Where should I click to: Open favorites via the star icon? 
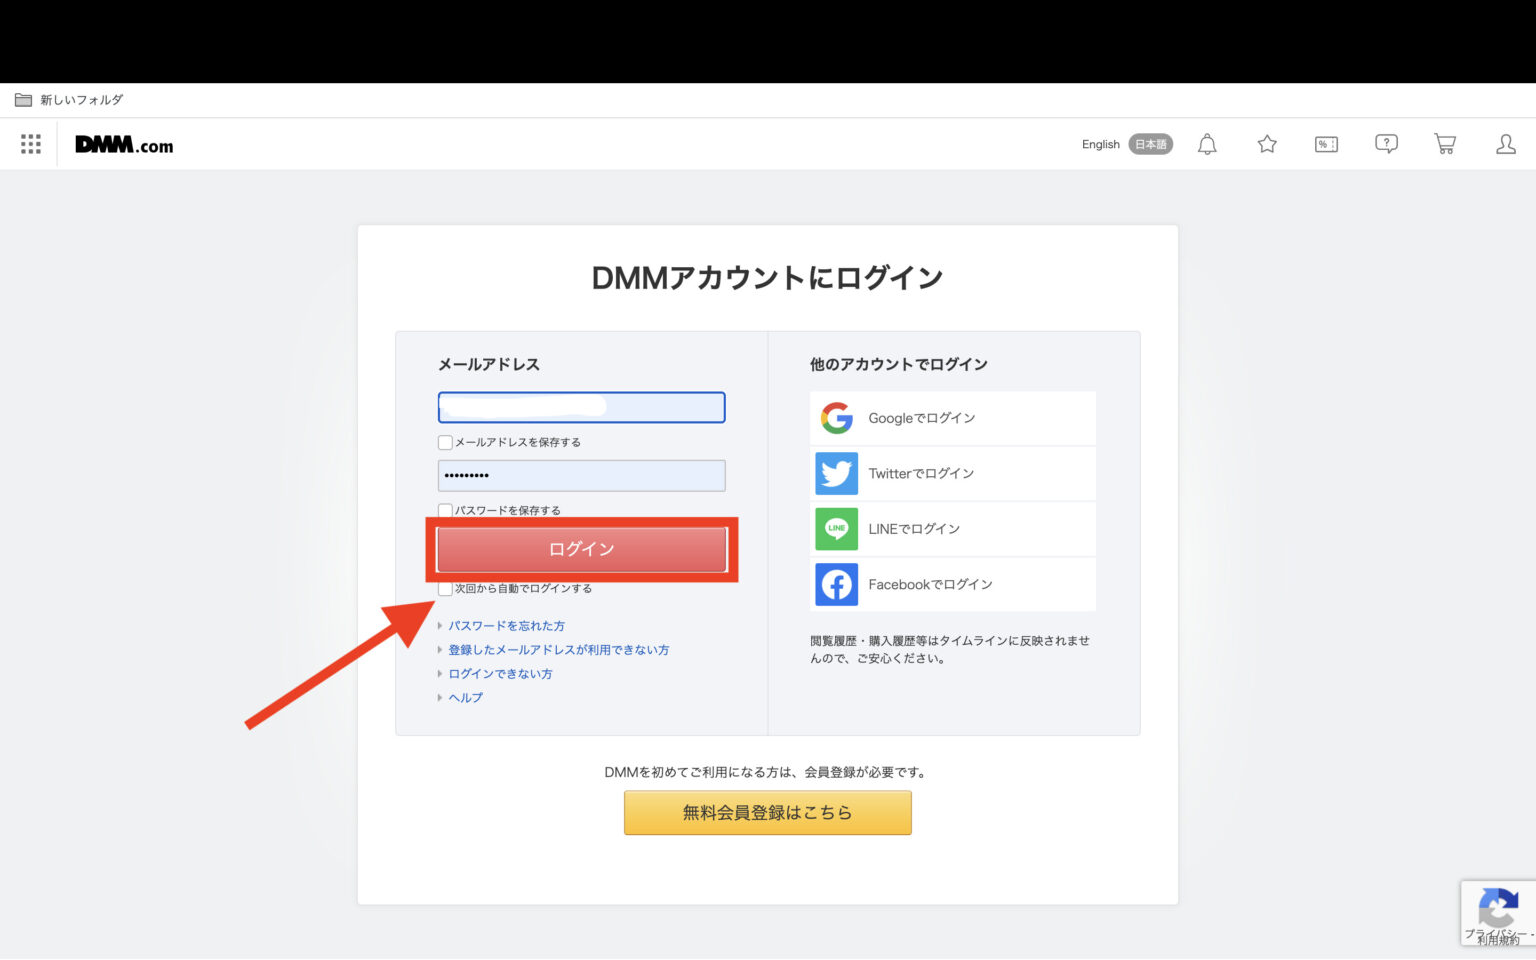pyautogui.click(x=1266, y=143)
